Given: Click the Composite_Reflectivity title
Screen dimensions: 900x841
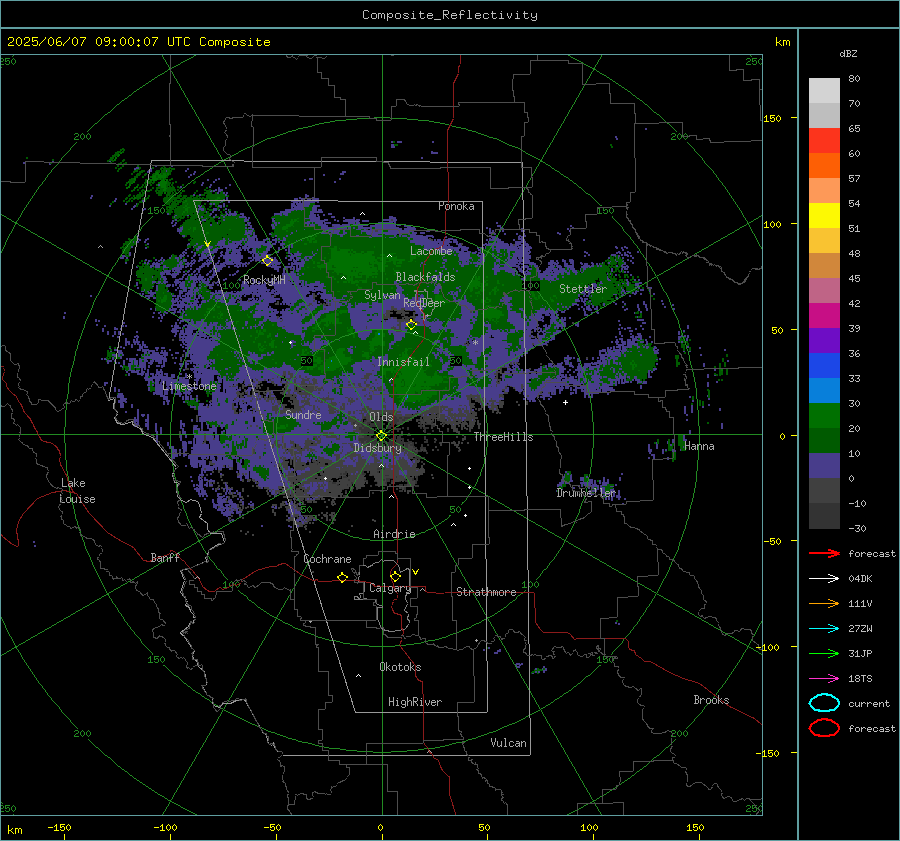Looking at the screenshot, I should tap(449, 15).
